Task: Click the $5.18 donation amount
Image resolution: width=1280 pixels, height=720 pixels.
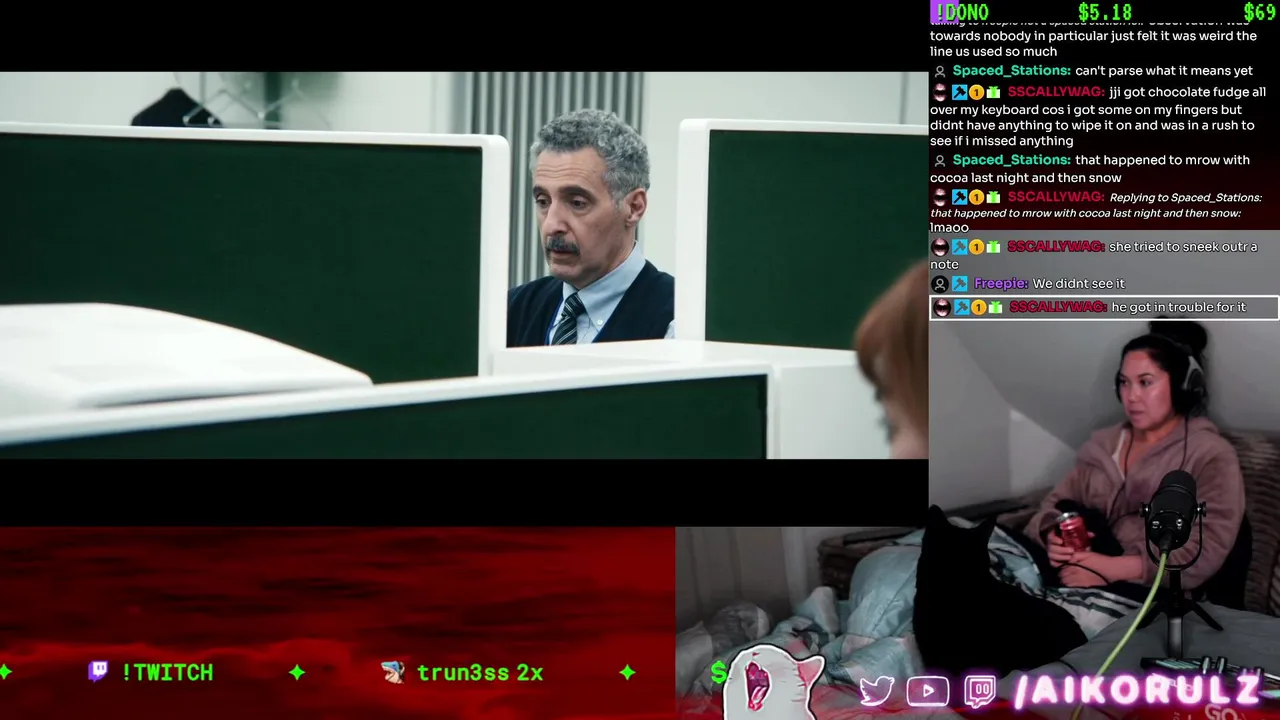Action: pyautogui.click(x=1105, y=12)
